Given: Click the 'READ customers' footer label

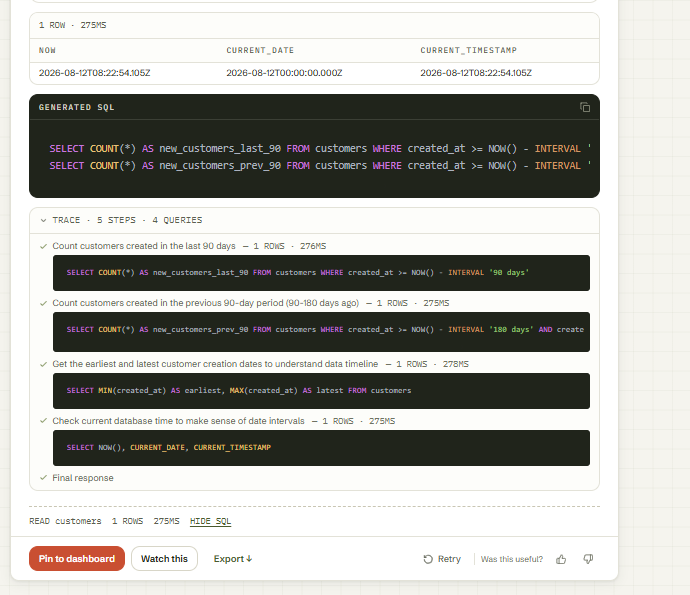Looking at the screenshot, I should (x=65, y=521).
